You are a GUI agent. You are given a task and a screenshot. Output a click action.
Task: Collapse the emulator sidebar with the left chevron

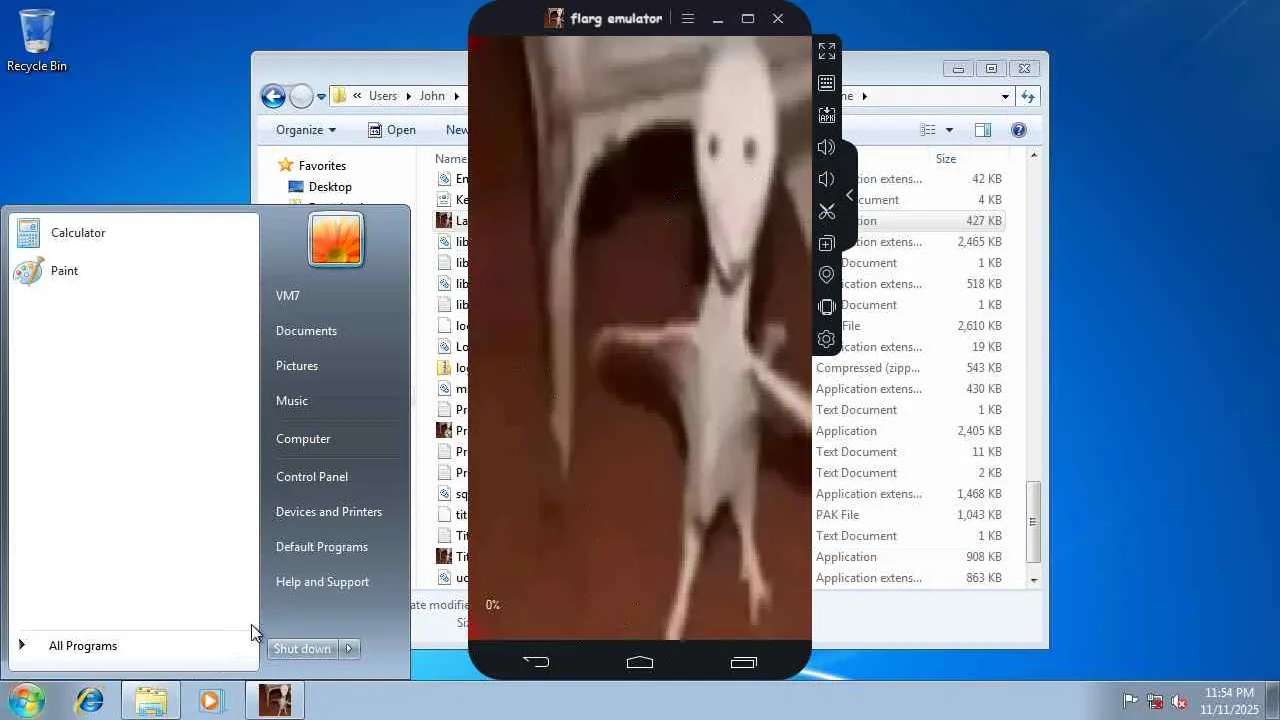click(849, 195)
